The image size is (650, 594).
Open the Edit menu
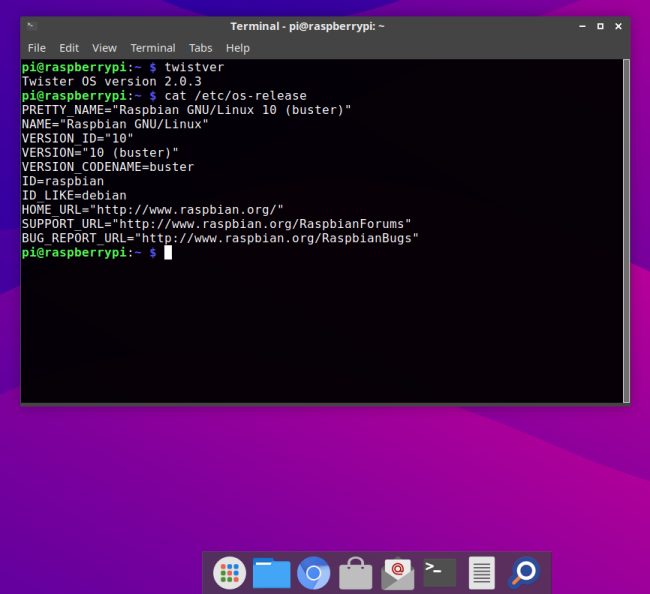tap(69, 48)
